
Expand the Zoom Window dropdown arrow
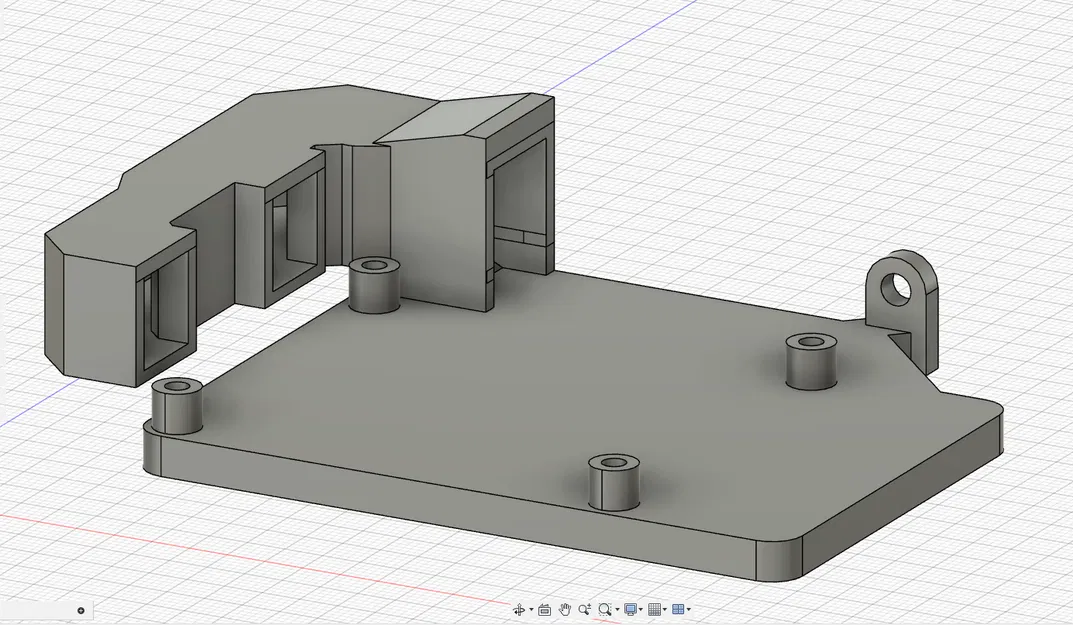[617, 609]
